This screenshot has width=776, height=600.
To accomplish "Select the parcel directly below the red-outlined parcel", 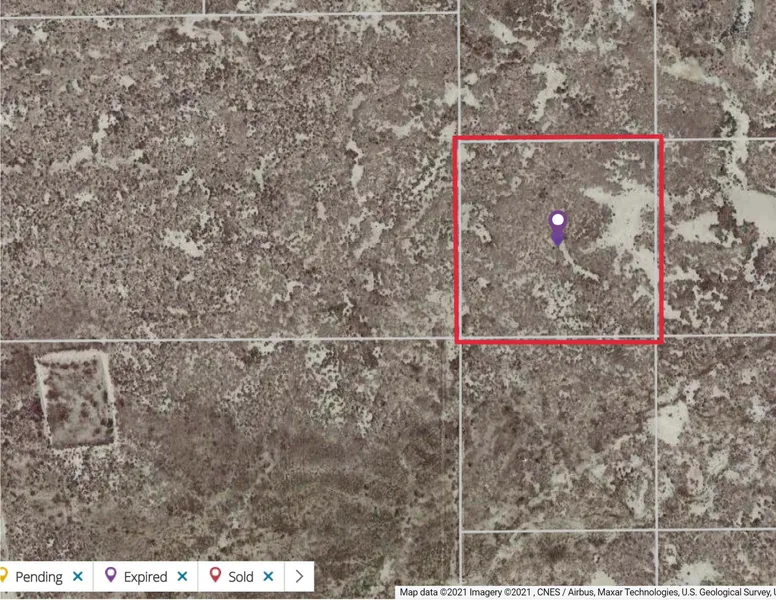I will (558, 435).
